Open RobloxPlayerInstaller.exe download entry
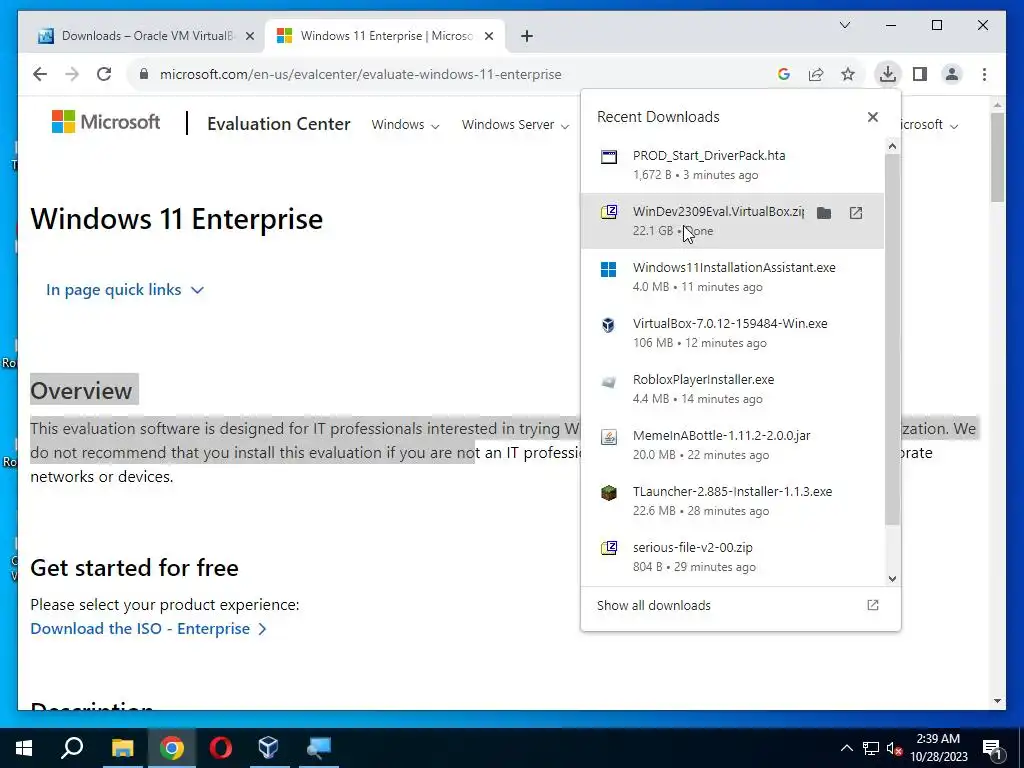The image size is (1024, 768). 732,389
